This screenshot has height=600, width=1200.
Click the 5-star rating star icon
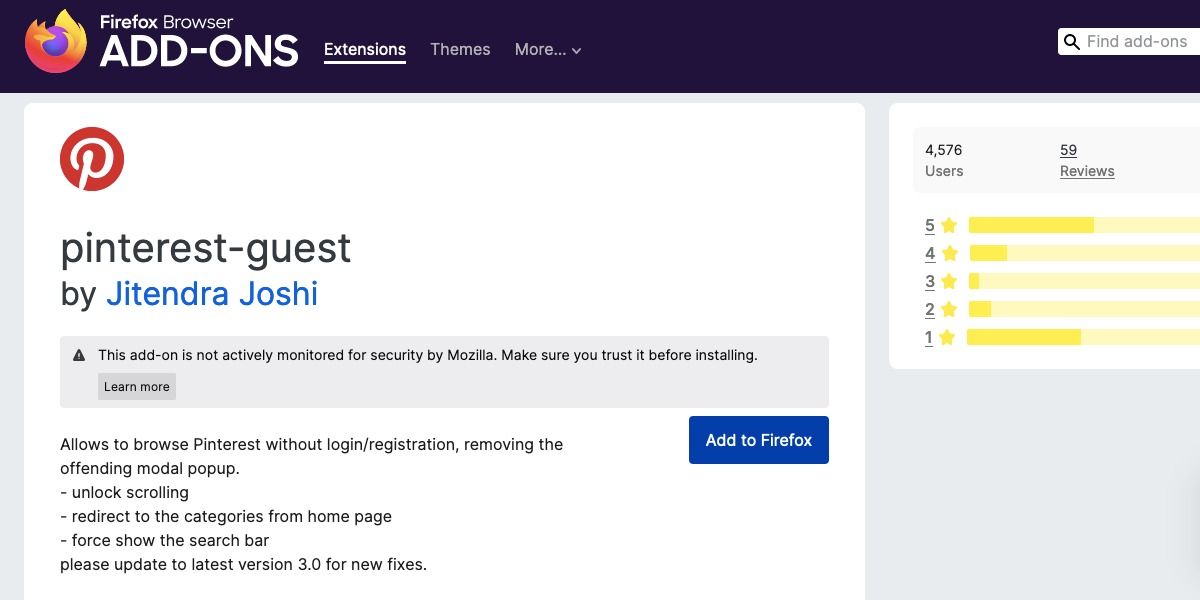[x=948, y=225]
